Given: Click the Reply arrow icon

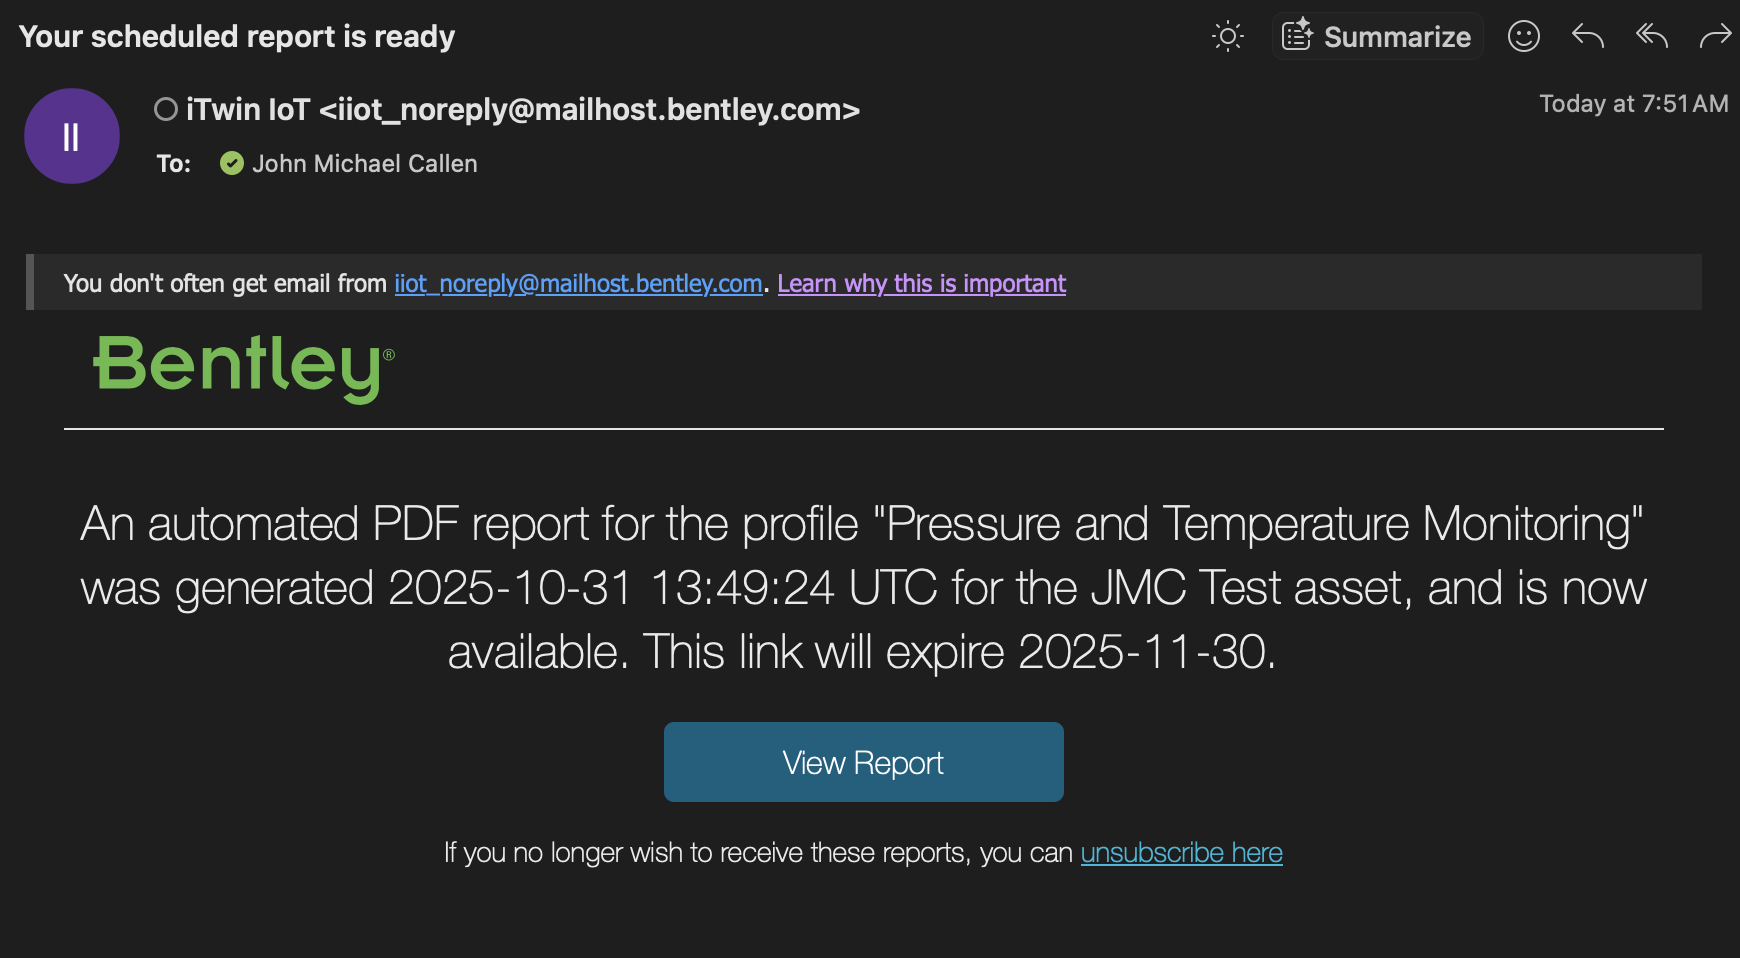Looking at the screenshot, I should click(x=1587, y=37).
